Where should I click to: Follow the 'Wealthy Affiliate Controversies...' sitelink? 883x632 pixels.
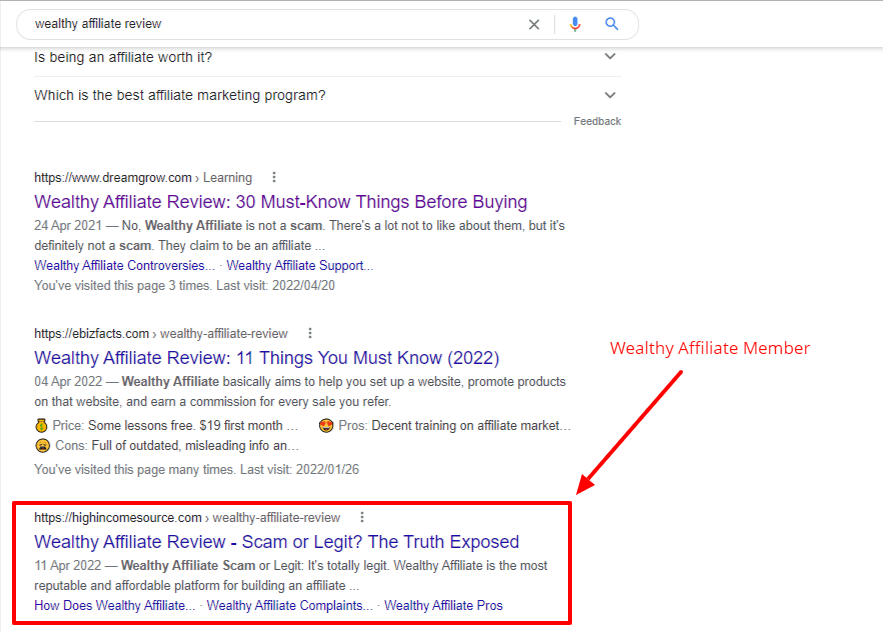124,265
